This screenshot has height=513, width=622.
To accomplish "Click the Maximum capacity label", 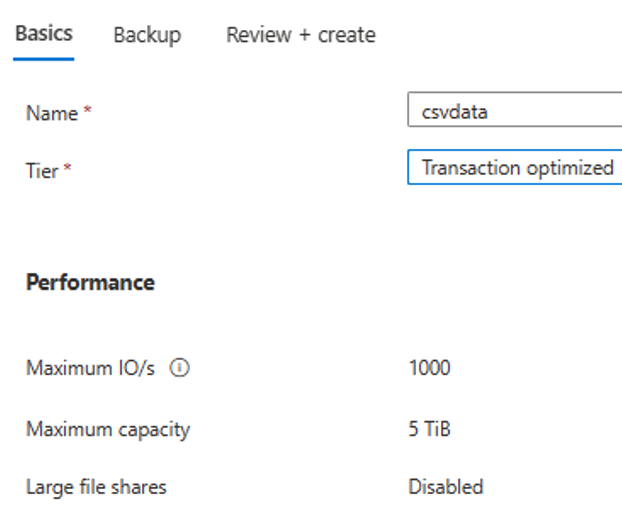I will [x=108, y=430].
